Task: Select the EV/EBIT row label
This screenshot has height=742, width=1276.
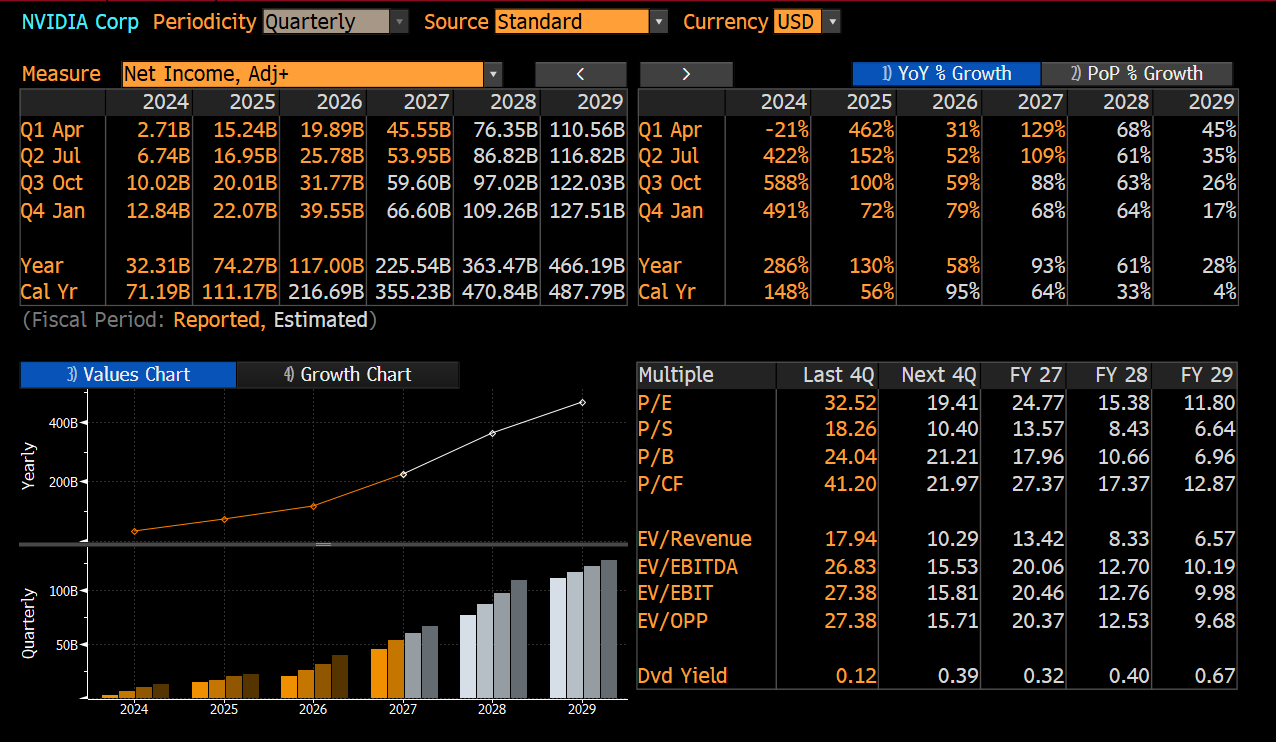Action: pos(676,593)
